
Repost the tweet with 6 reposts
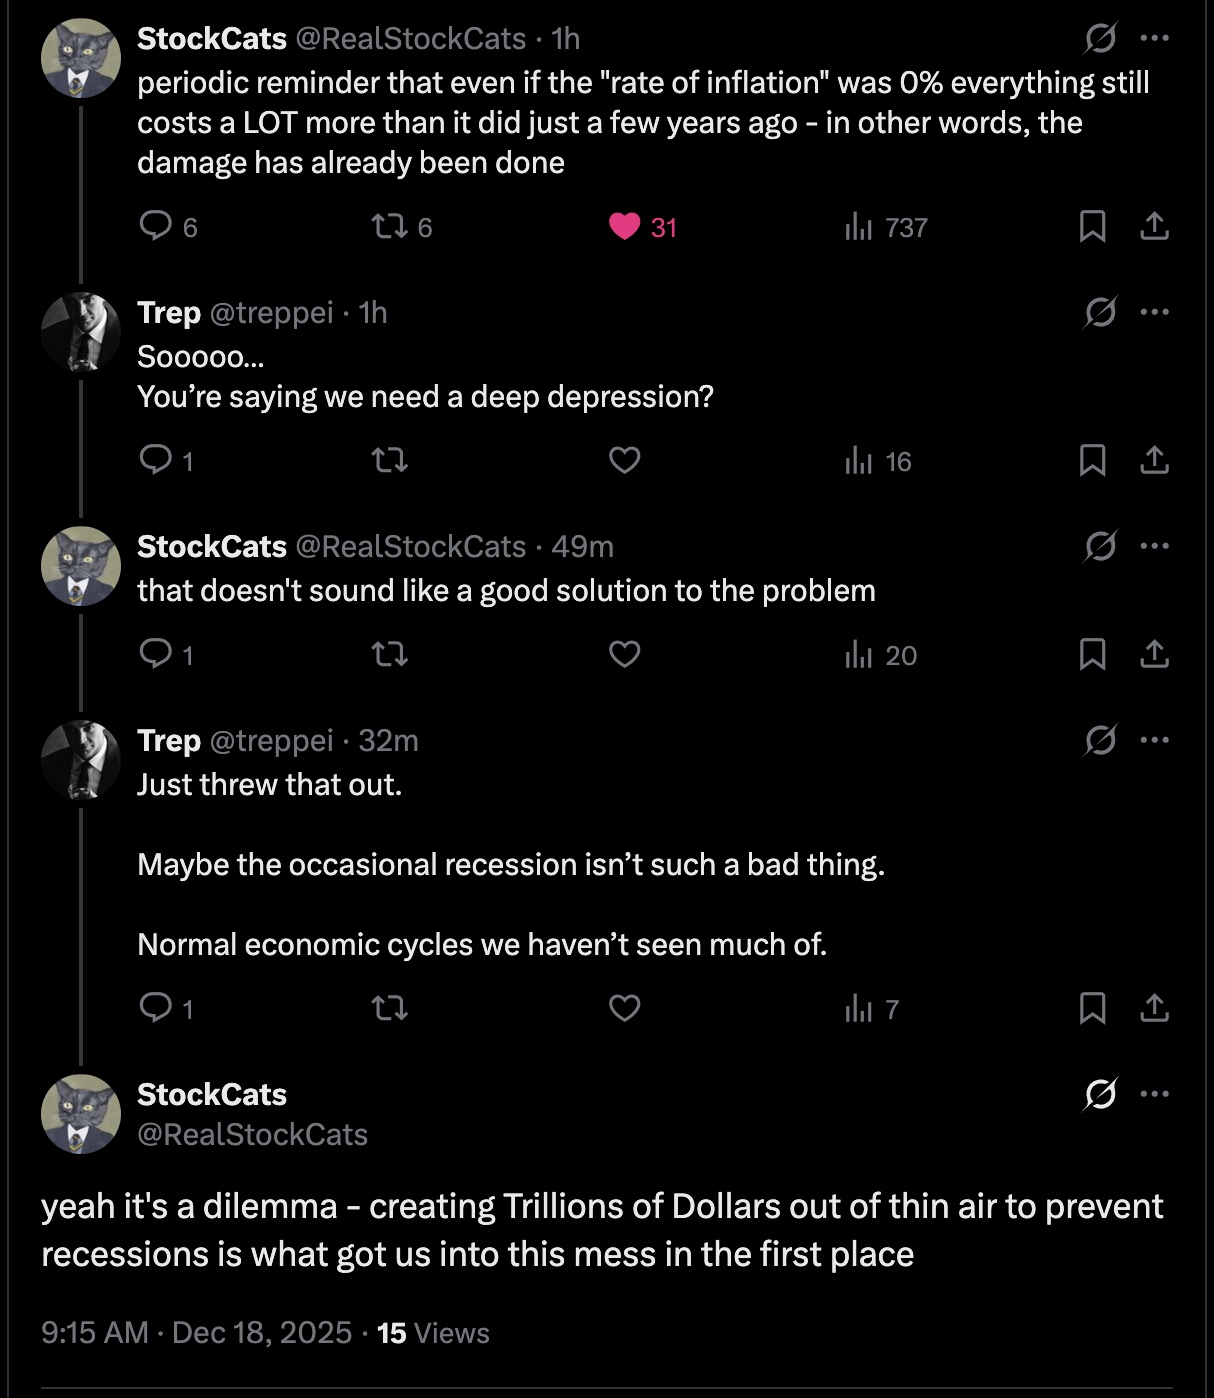pos(389,227)
